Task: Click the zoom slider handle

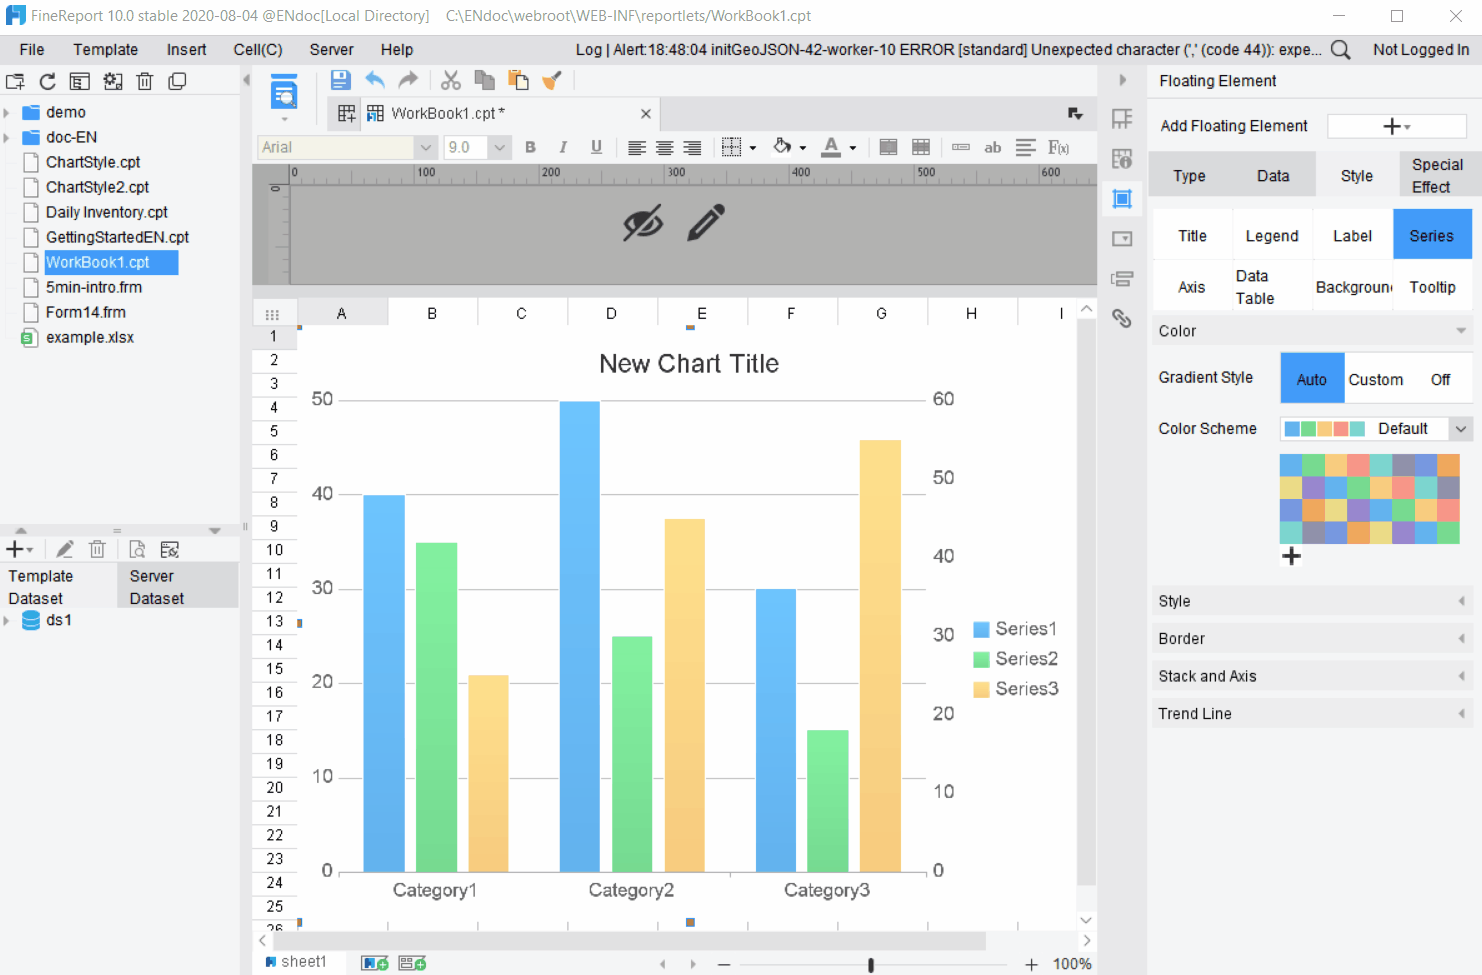Action: point(871,965)
